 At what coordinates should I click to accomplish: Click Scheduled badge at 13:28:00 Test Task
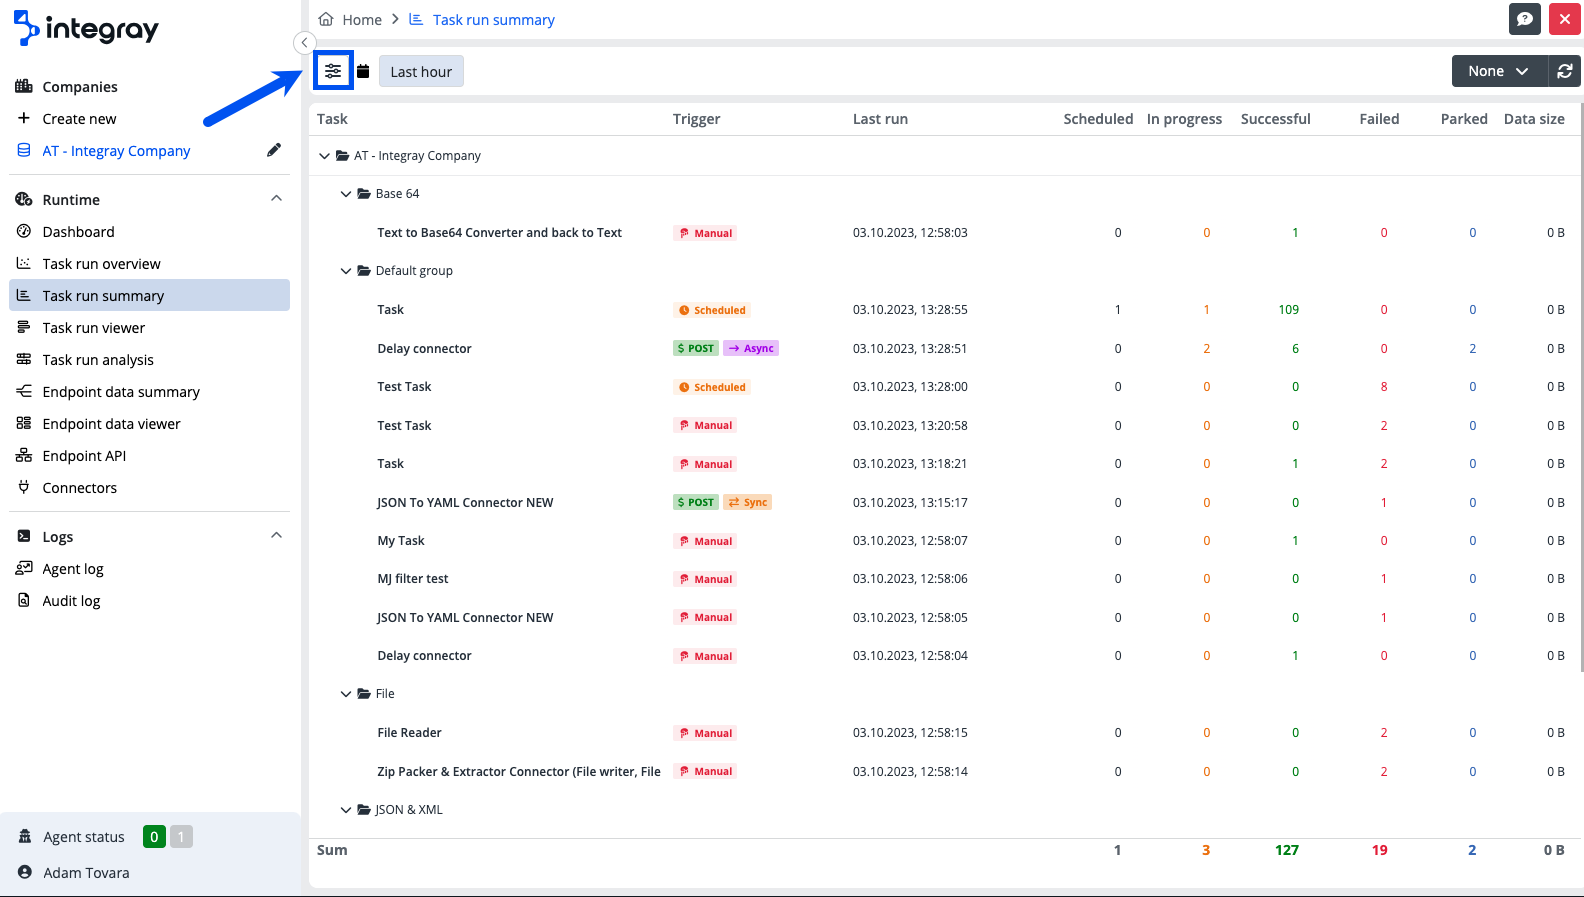[x=712, y=387]
